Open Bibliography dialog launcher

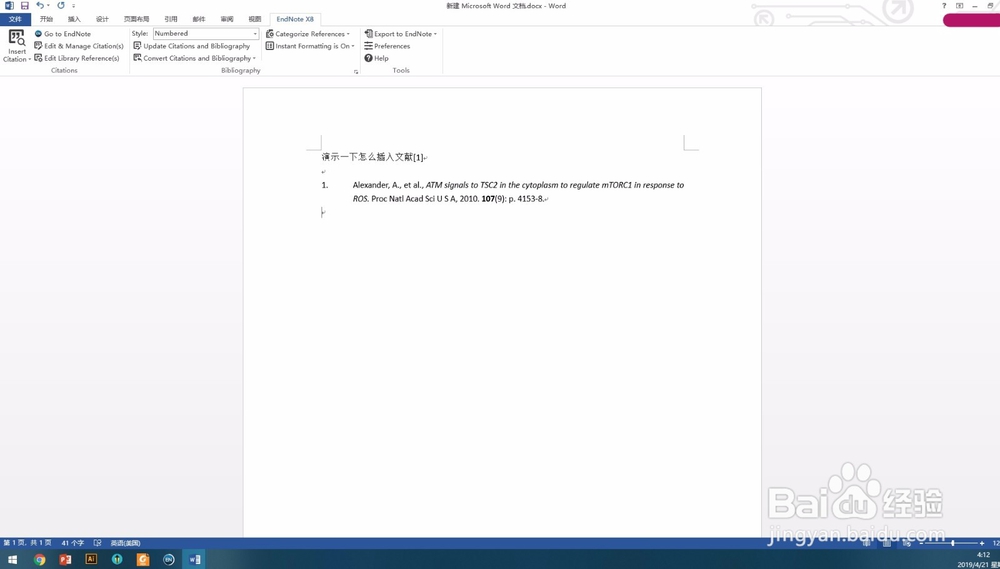pyautogui.click(x=356, y=71)
